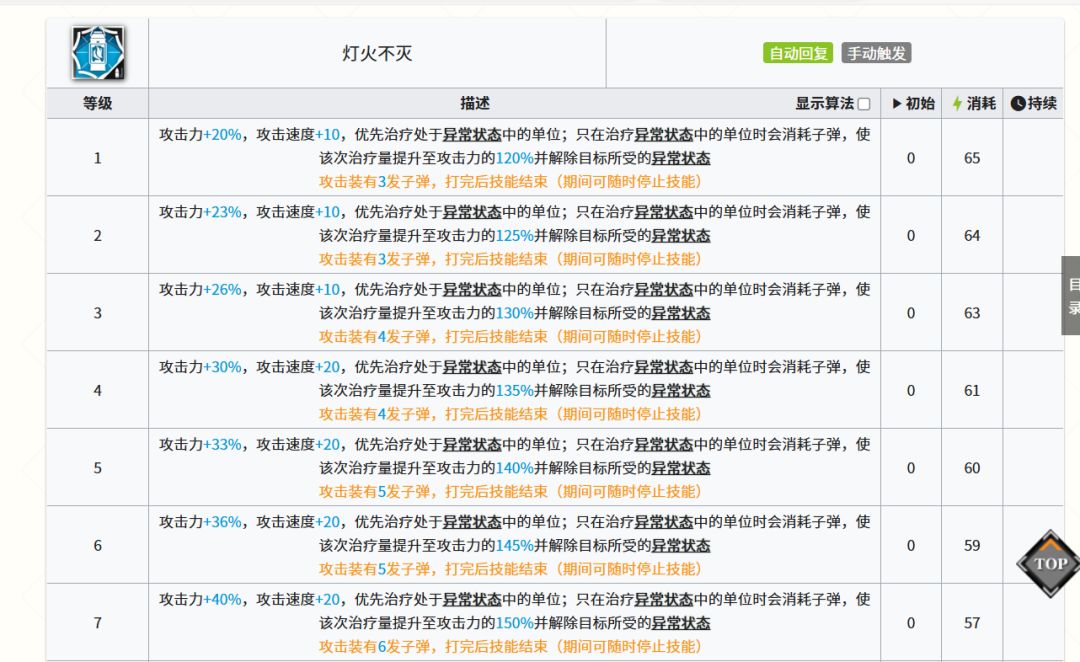Click the 消耗 value 61
Viewport: 1080px width, 662px height.
(972, 391)
